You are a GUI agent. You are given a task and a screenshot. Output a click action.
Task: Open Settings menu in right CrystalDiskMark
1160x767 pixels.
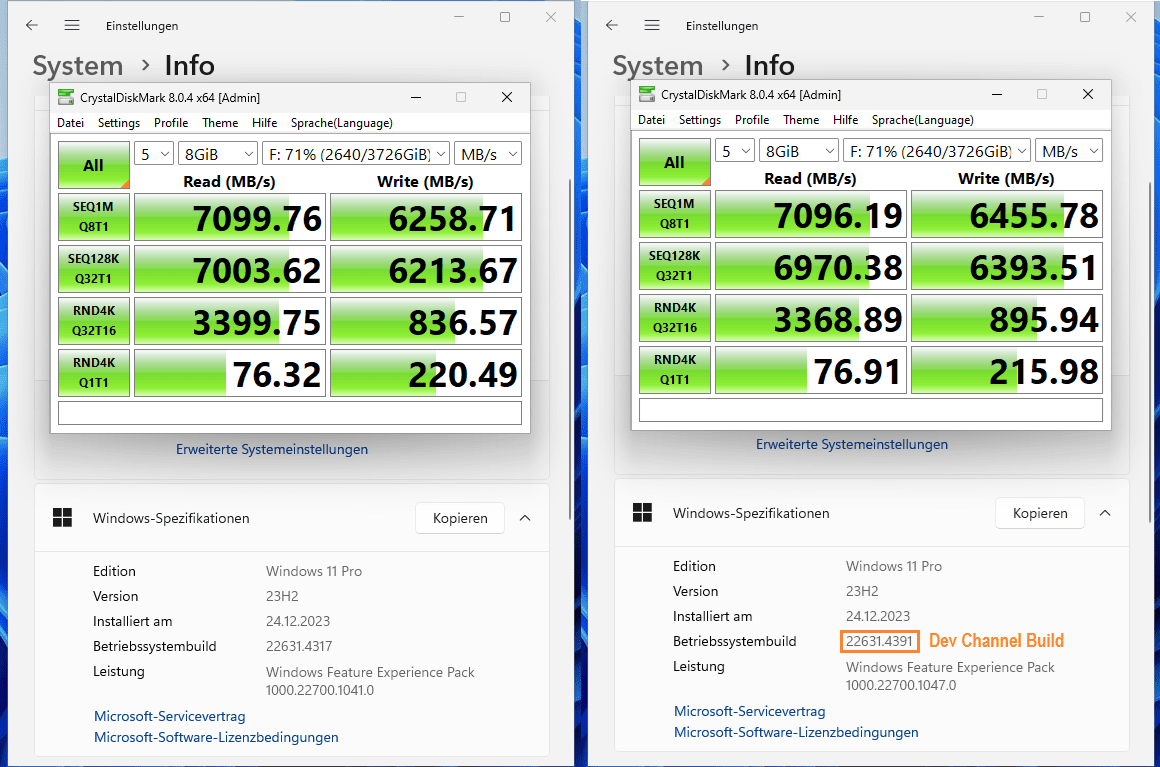pos(699,120)
